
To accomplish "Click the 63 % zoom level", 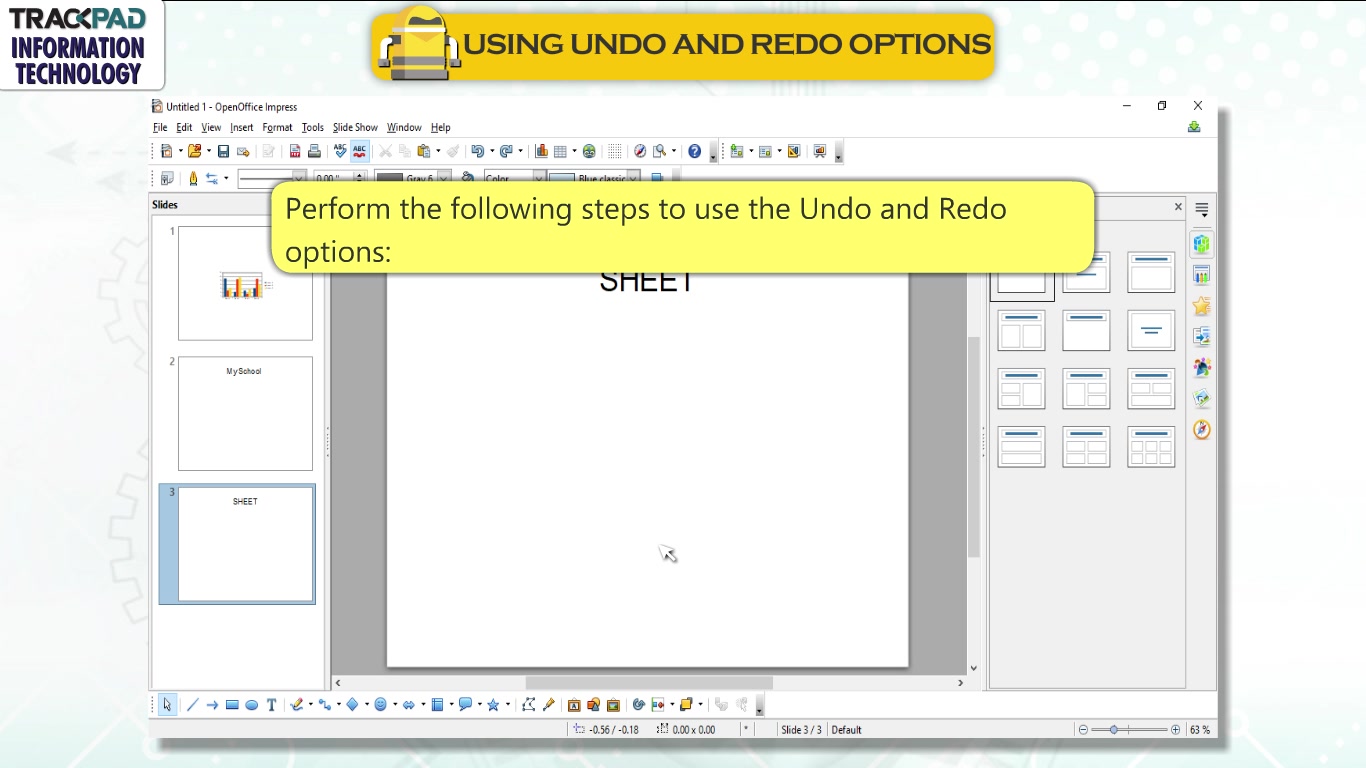I will pyautogui.click(x=1200, y=730).
